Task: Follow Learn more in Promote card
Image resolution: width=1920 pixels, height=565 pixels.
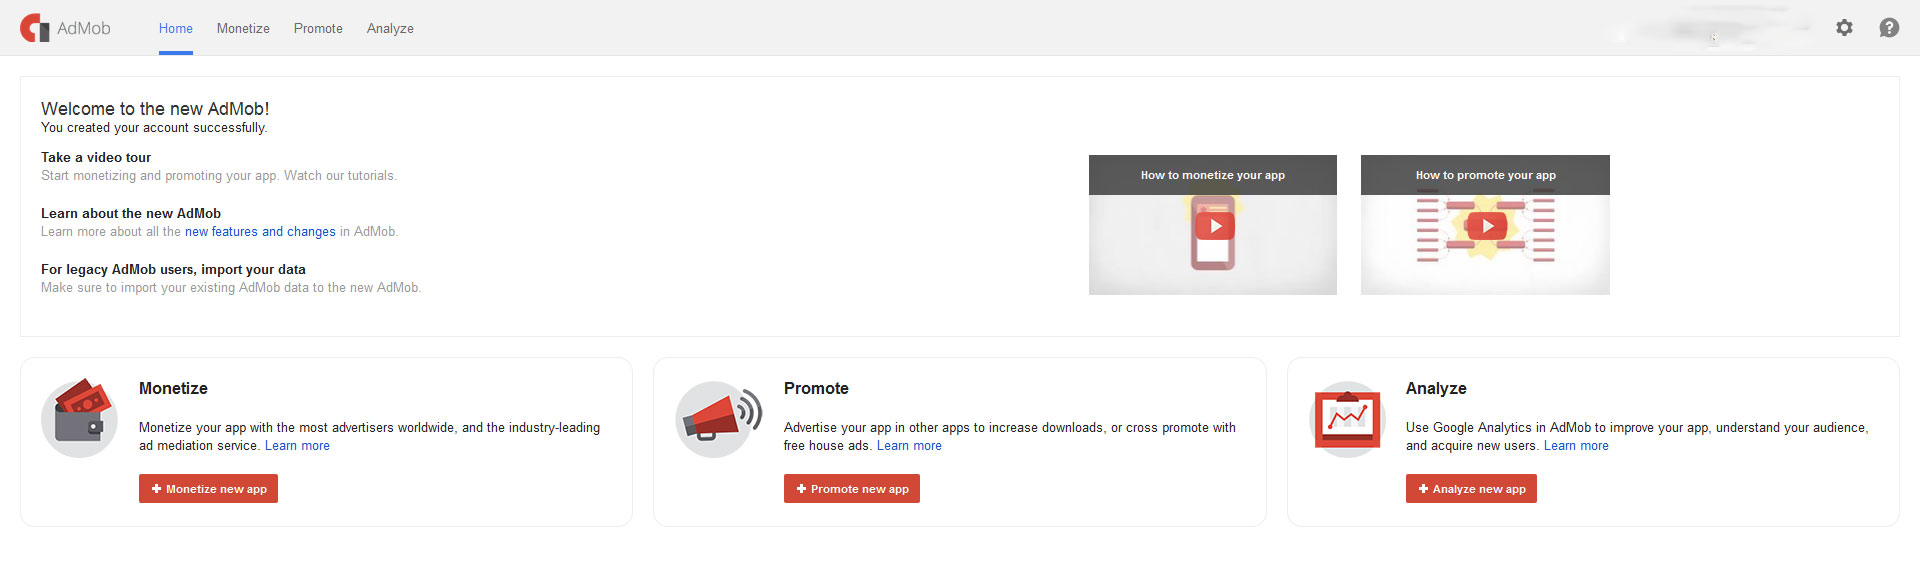Action: click(x=909, y=446)
